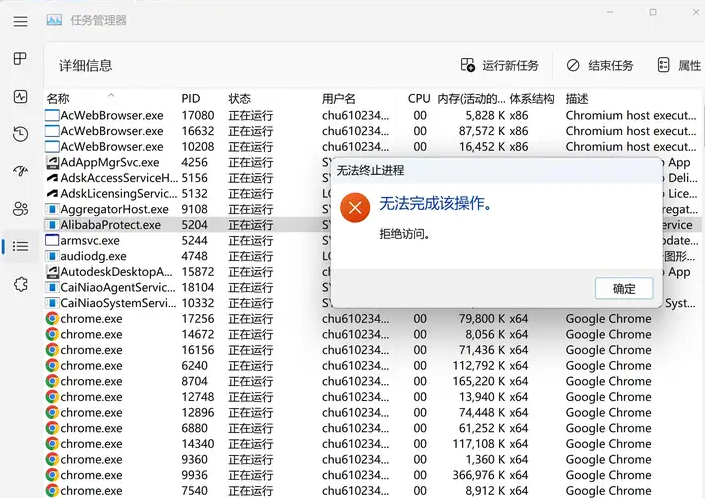Open the Users page icon
The width and height of the screenshot is (705, 498).
coord(20,208)
